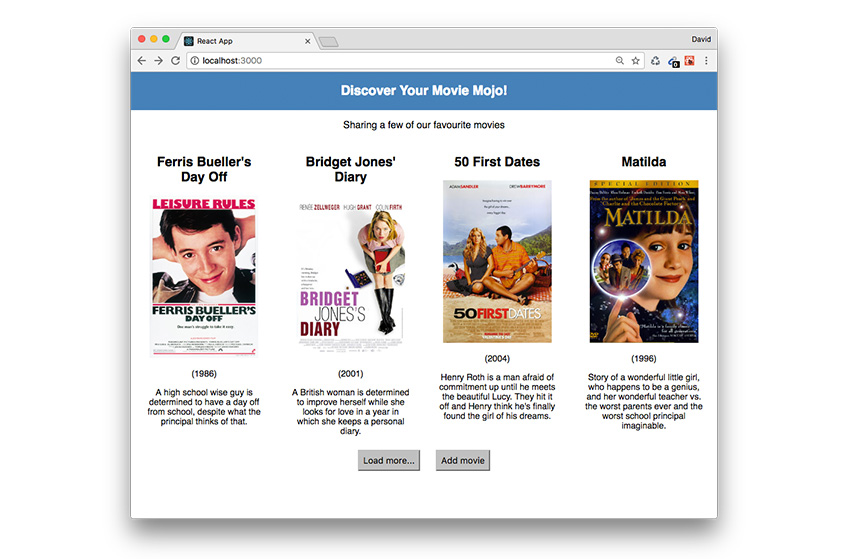Image resolution: width=850 pixels, height=559 pixels.
Task: Click the zoom magnifier icon in address bar
Action: pyautogui.click(x=620, y=61)
